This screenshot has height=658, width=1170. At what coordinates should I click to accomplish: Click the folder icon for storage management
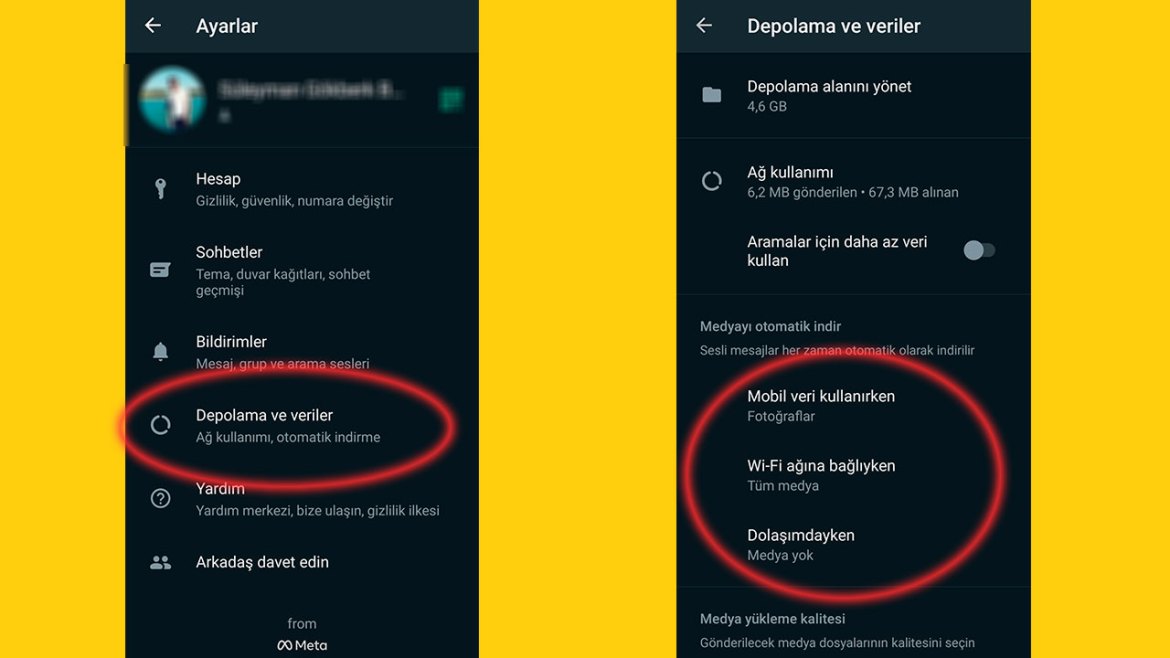click(712, 95)
